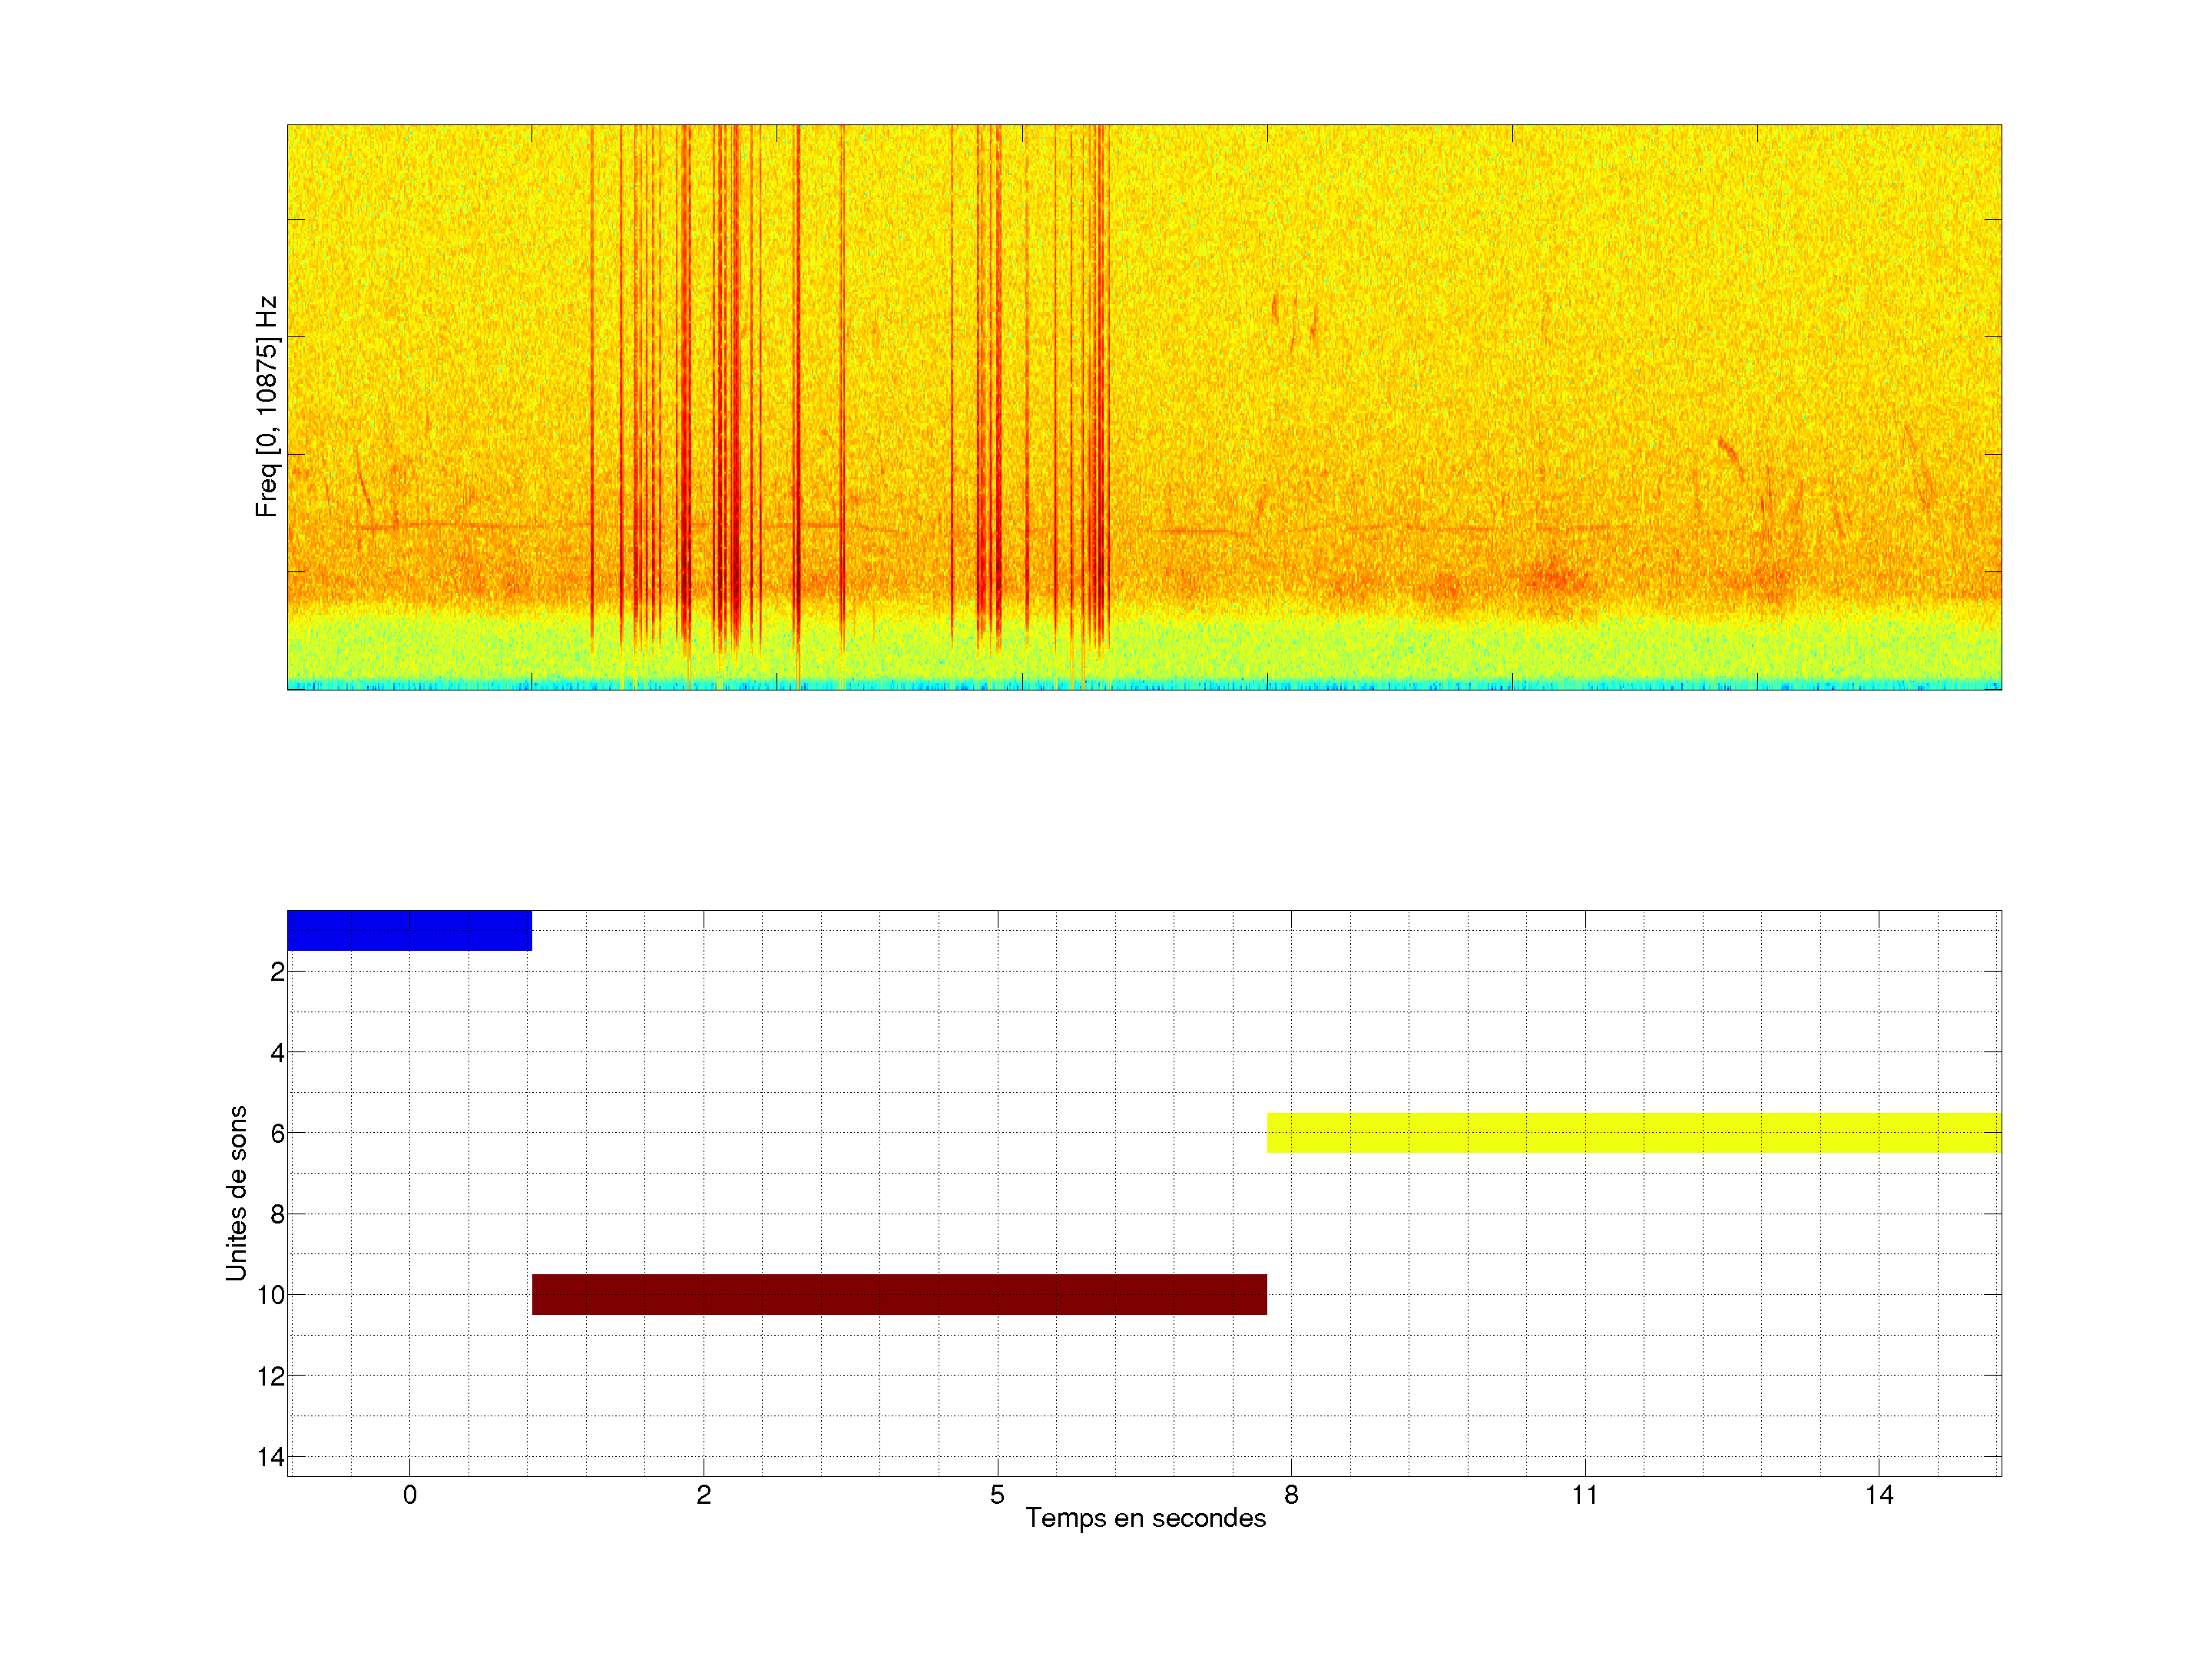Image resolution: width=2212 pixels, height=1659 pixels.
Task: Click the 'Unites de sons' axis label
Action: (236, 1193)
